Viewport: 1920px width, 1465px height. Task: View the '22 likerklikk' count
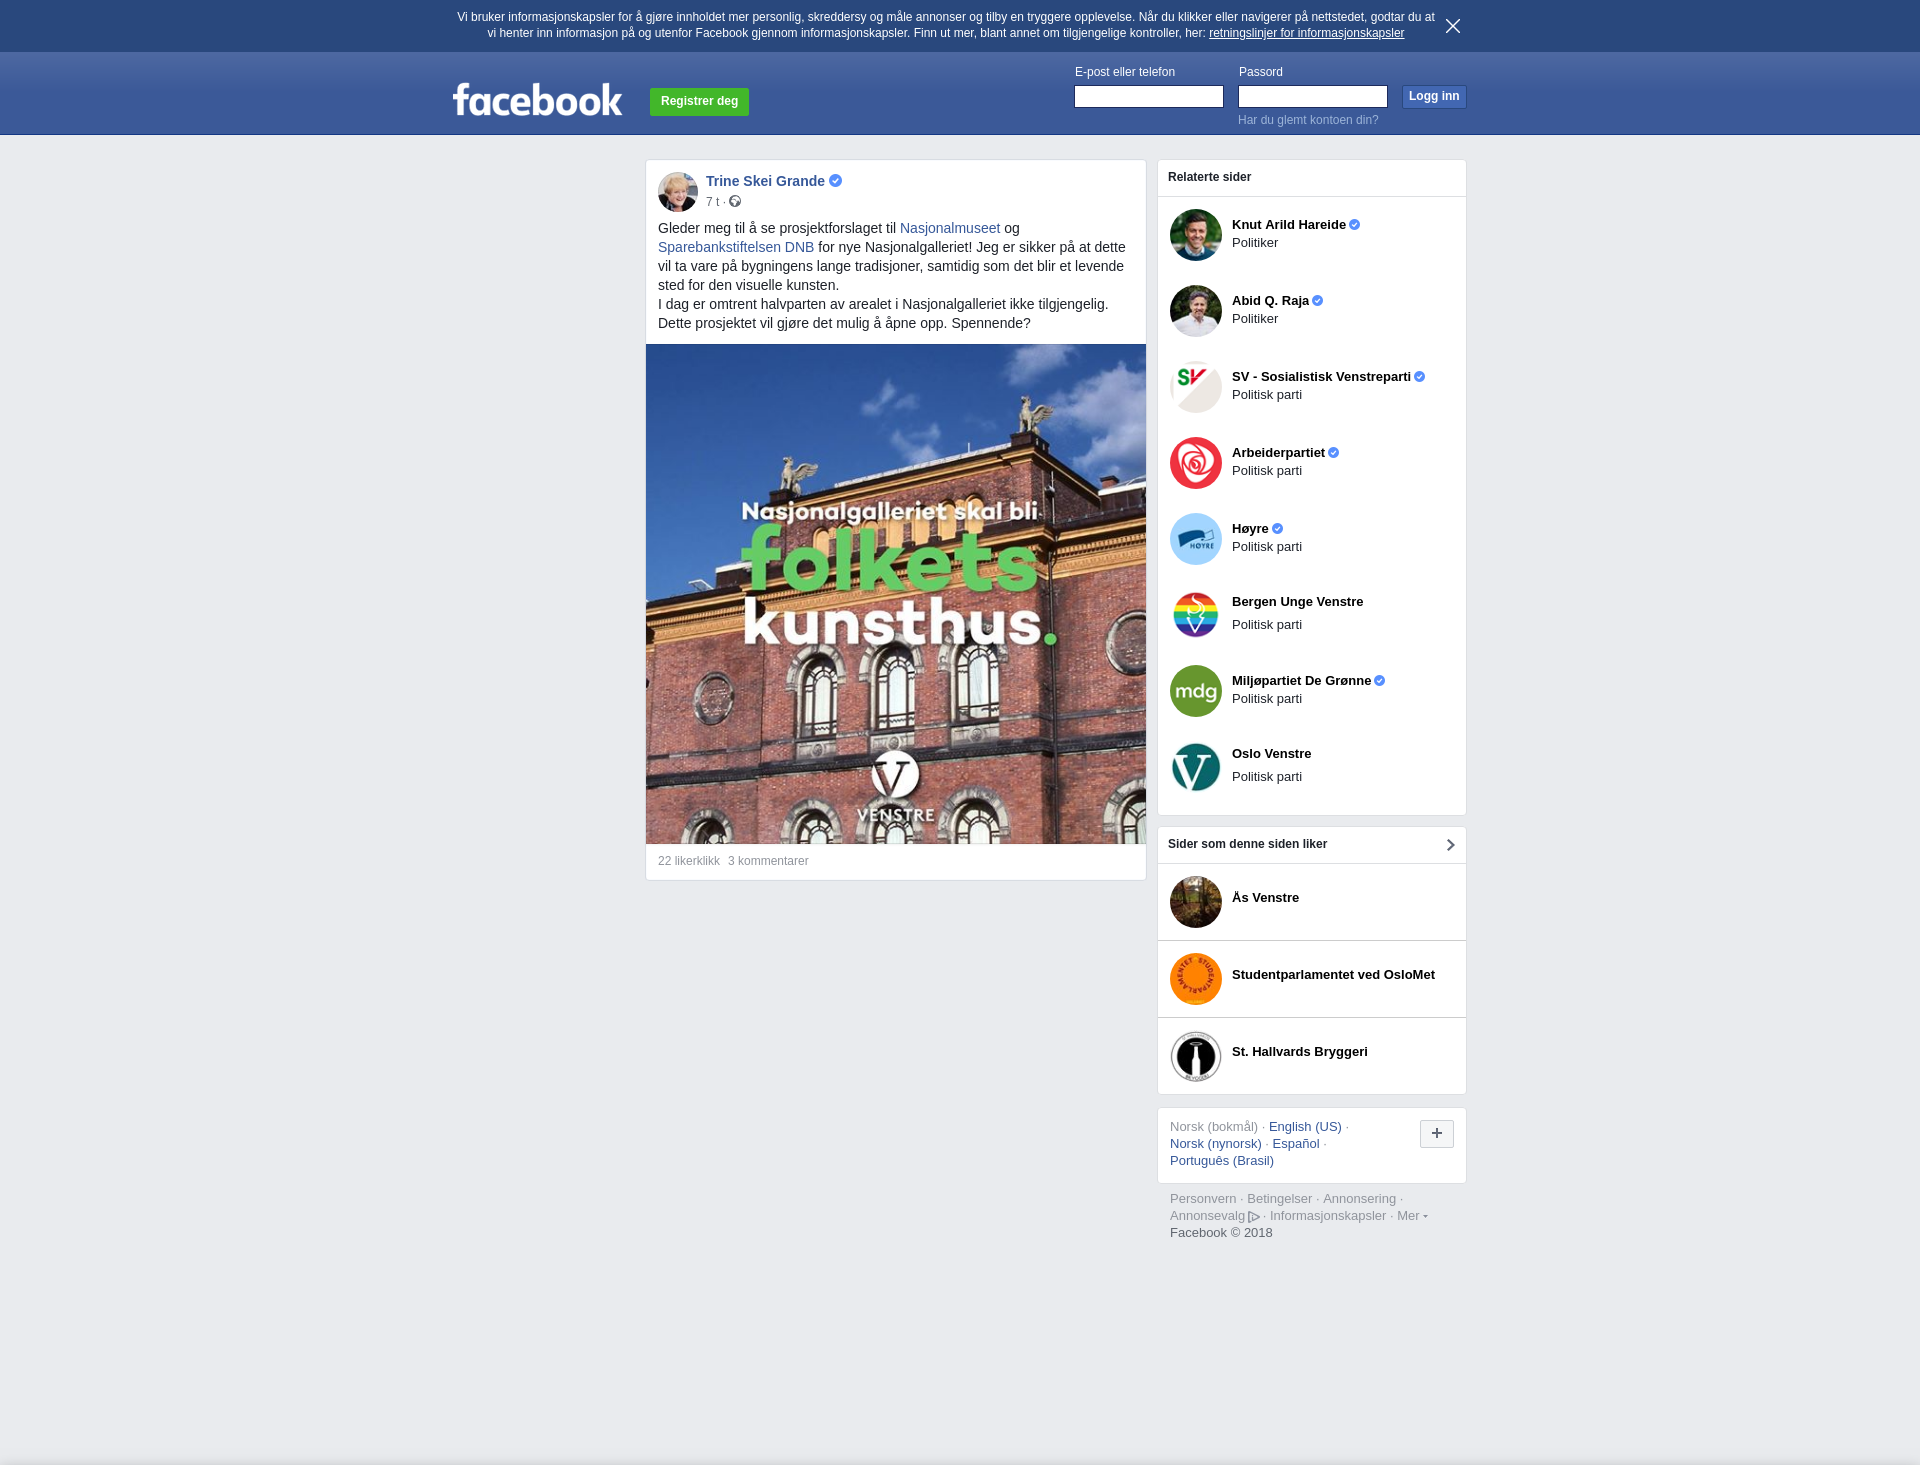click(x=689, y=861)
